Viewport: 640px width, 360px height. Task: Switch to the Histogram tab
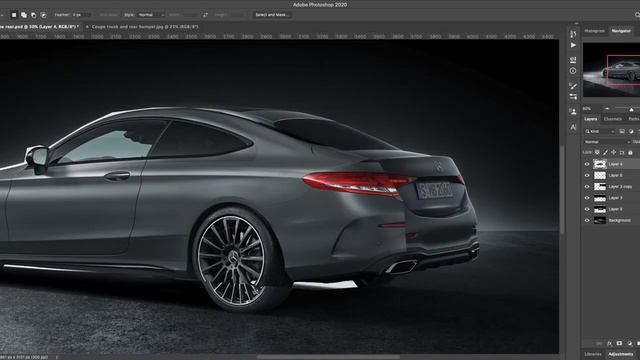594,31
